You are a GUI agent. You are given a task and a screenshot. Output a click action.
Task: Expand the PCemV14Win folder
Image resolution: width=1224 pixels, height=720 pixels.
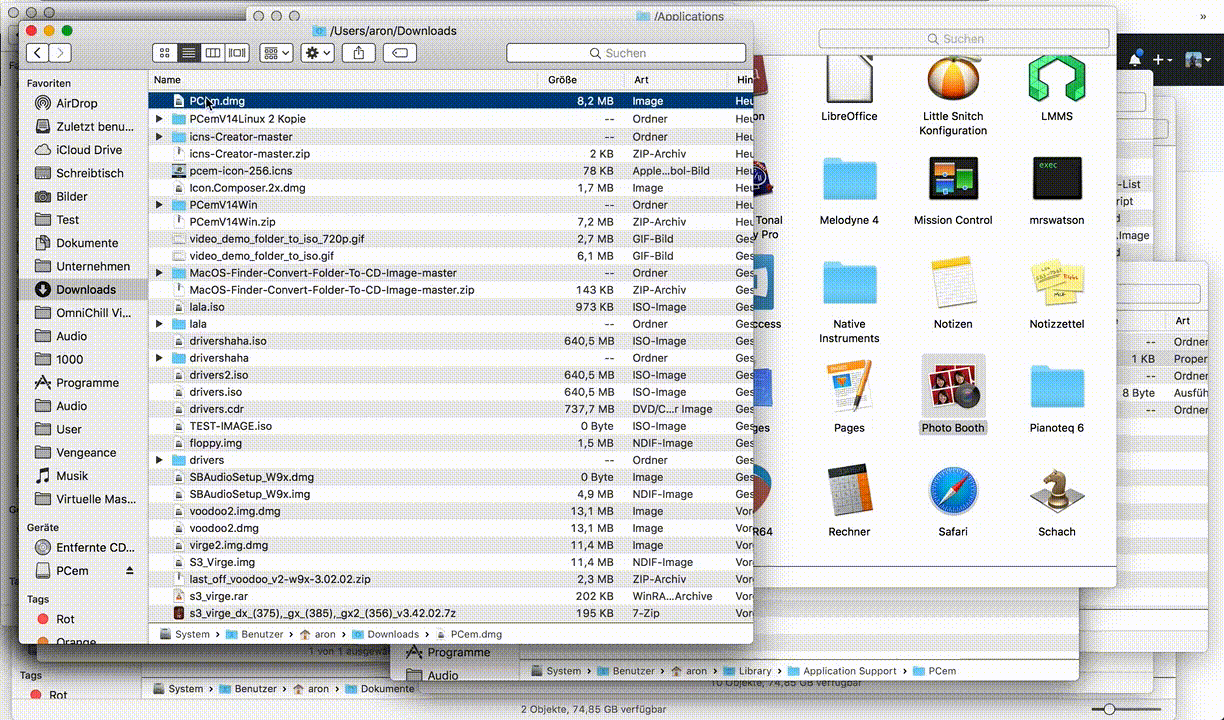pos(159,204)
